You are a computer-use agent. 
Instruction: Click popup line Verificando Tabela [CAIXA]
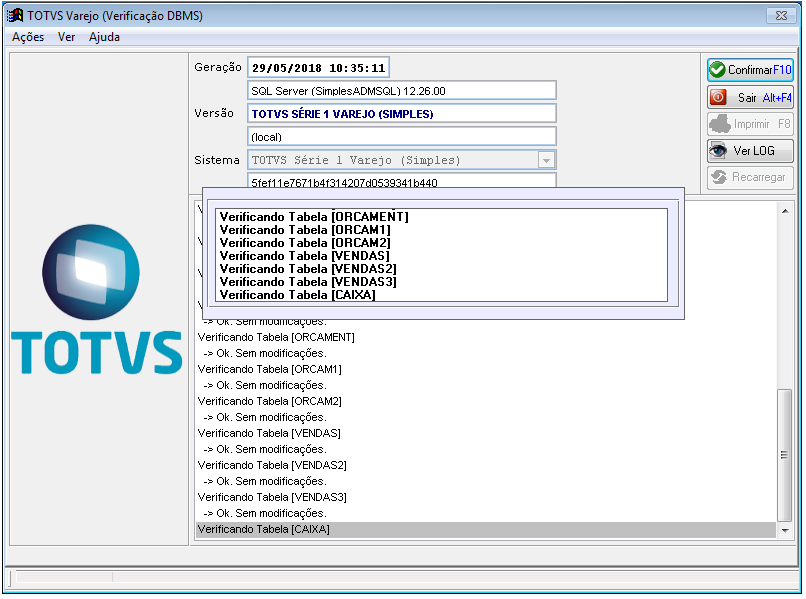298,295
